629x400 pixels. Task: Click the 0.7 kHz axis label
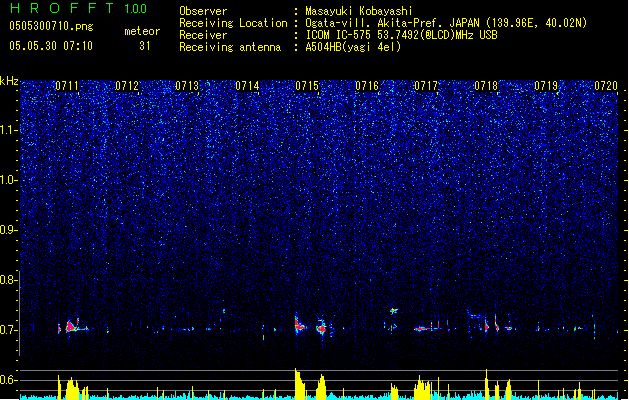point(9,330)
